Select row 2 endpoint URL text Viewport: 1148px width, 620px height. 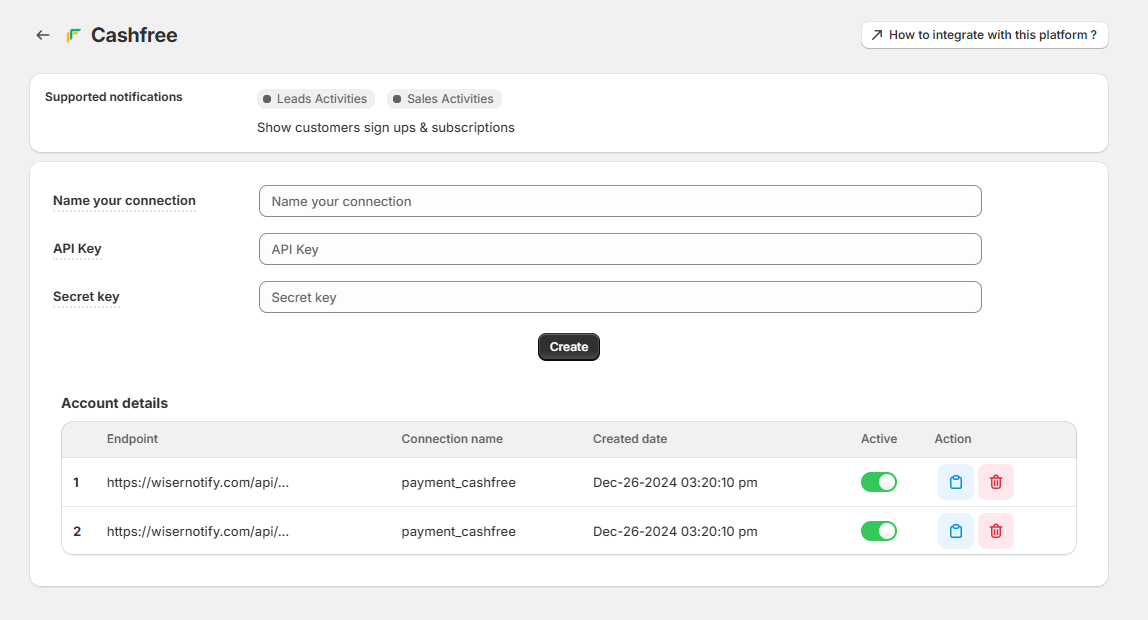tap(198, 531)
